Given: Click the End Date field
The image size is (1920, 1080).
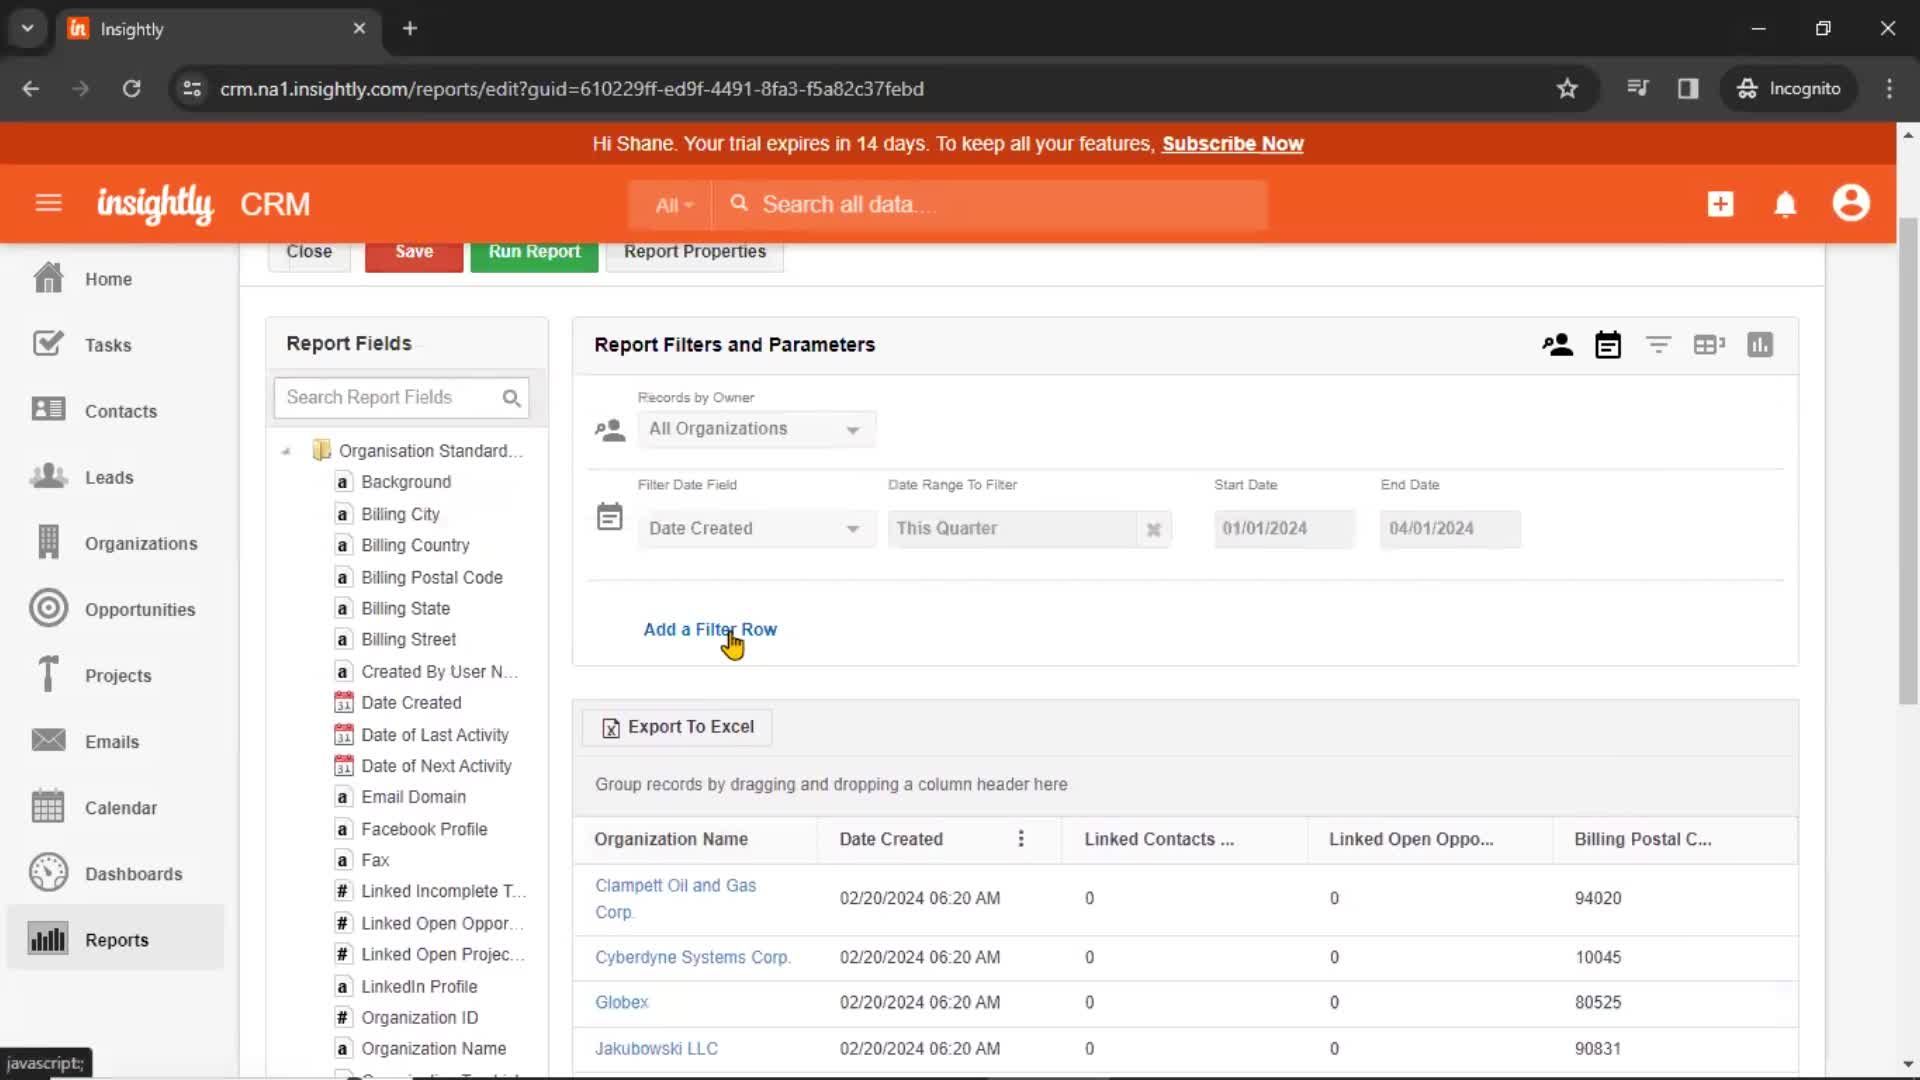Looking at the screenshot, I should coord(1450,529).
